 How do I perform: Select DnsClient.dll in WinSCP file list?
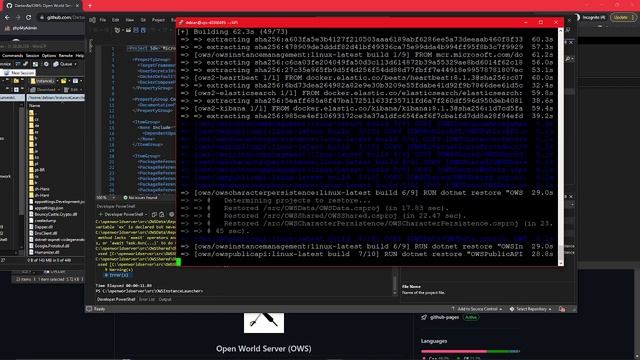click(43, 233)
